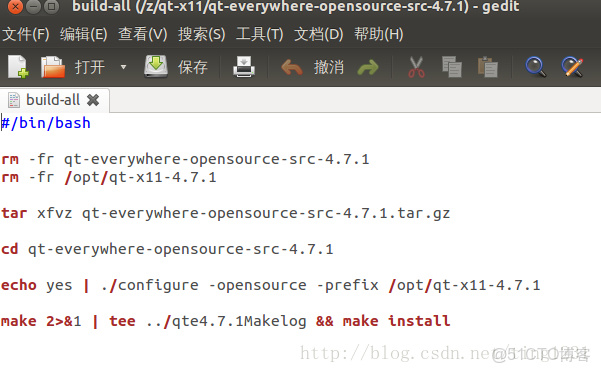The image size is (601, 373).
Task: Click the Print icon
Action: pos(244,67)
